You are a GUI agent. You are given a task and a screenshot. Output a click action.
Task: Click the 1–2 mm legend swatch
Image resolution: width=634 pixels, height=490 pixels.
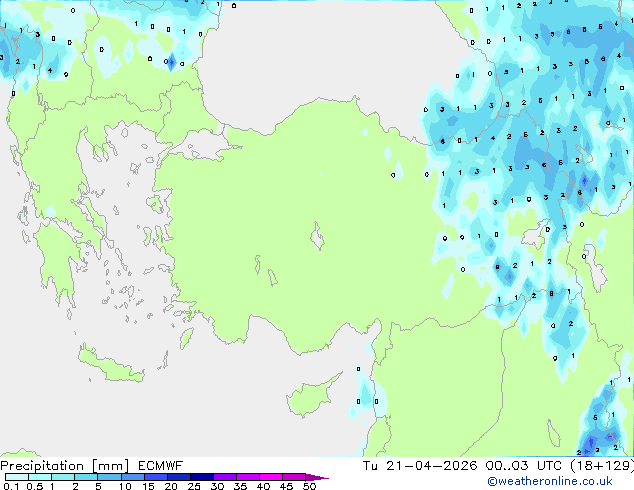pyautogui.click(x=63, y=477)
